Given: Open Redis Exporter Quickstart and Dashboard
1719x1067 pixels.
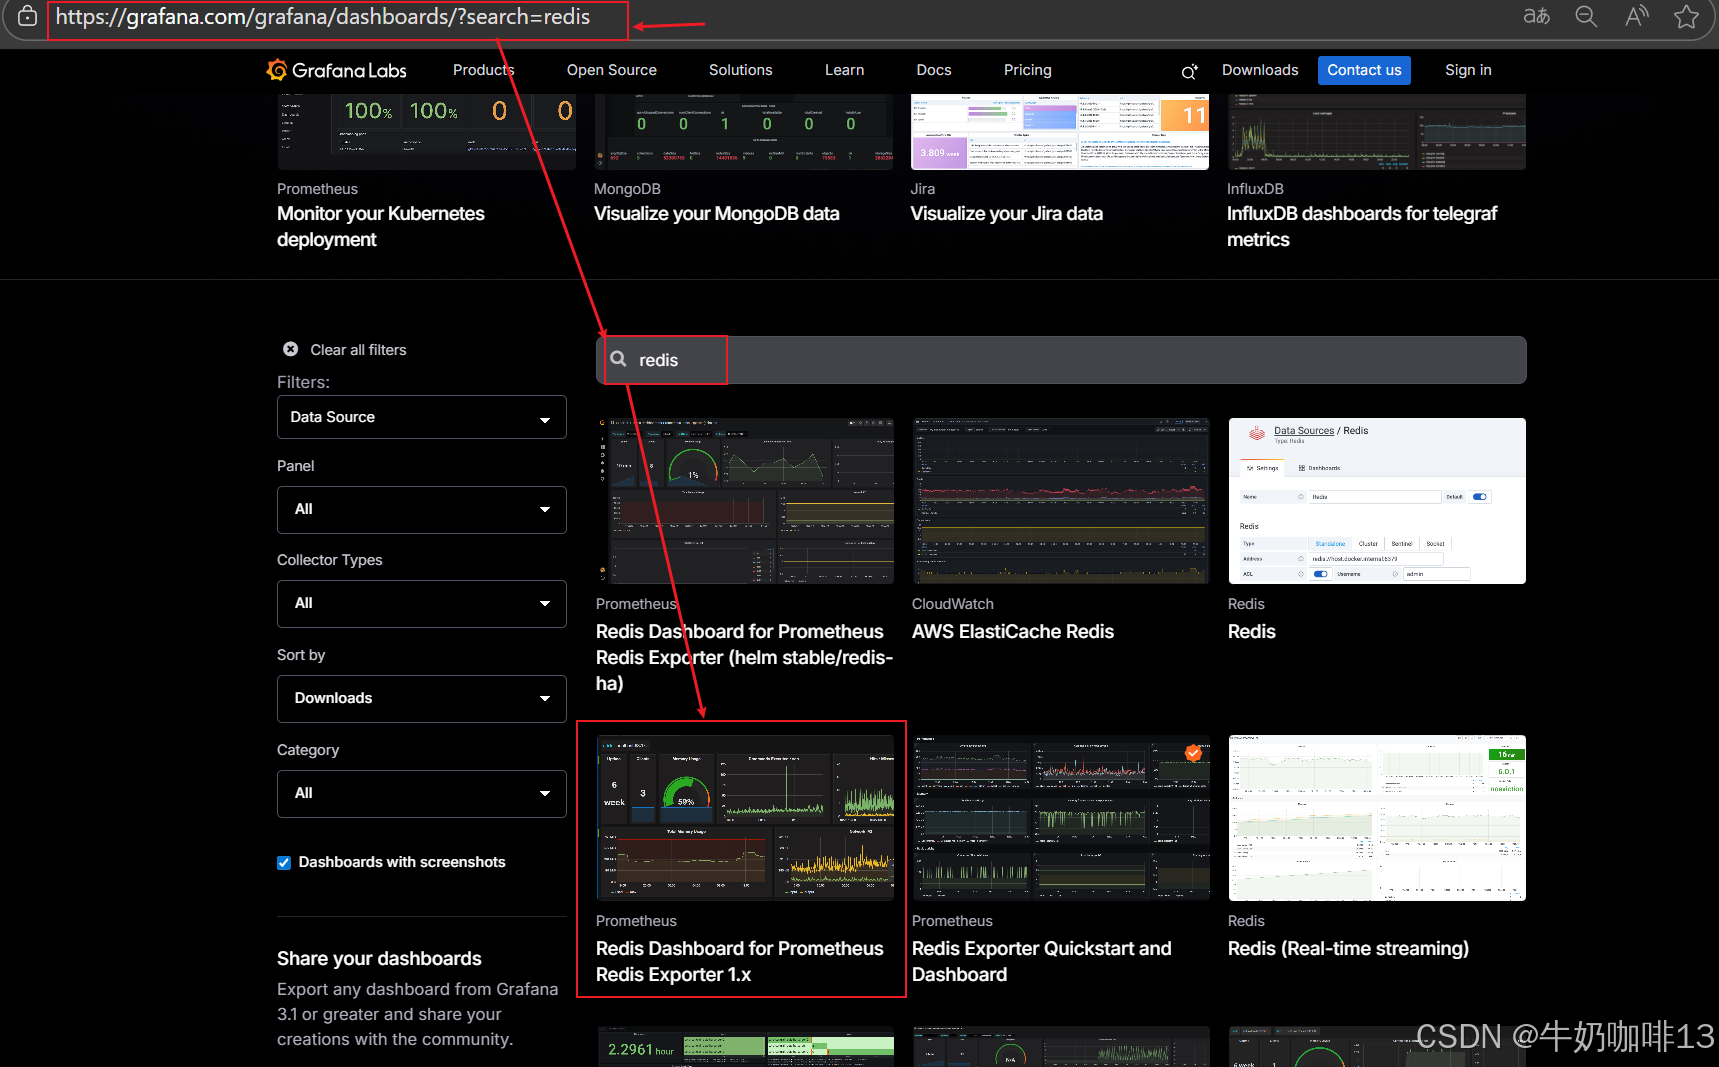Looking at the screenshot, I should tap(1041, 961).
